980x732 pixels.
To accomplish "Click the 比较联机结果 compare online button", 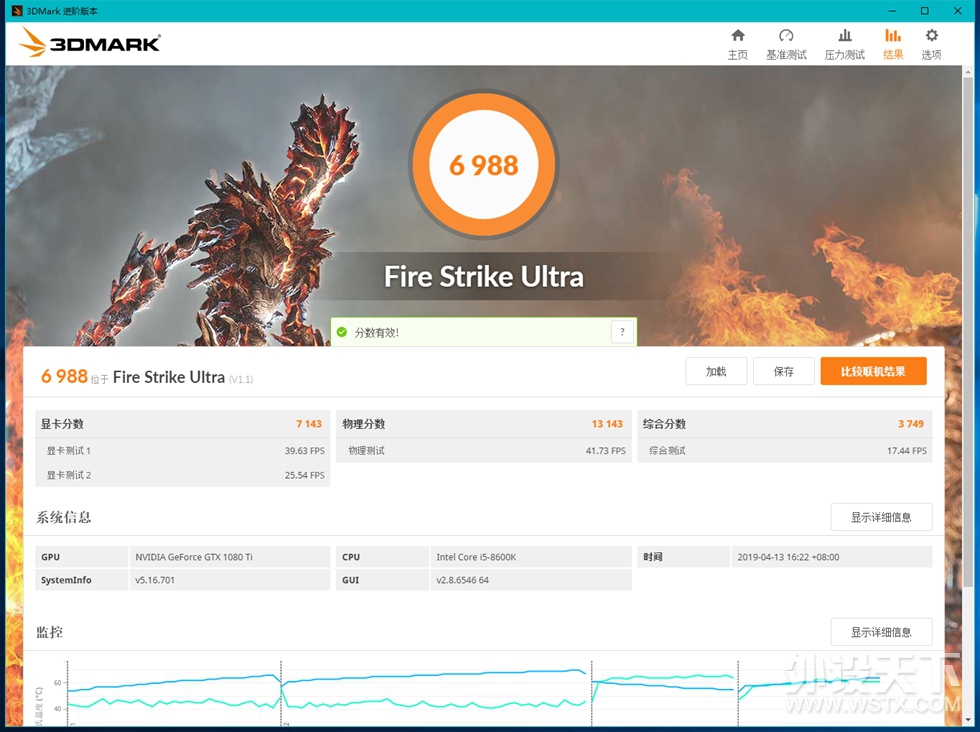I will click(x=873, y=371).
